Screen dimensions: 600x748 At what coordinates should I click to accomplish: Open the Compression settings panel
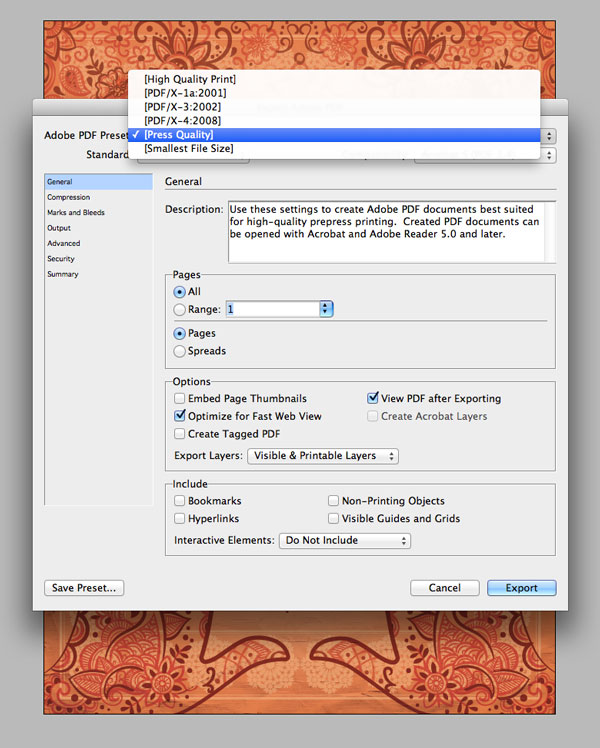coord(98,197)
